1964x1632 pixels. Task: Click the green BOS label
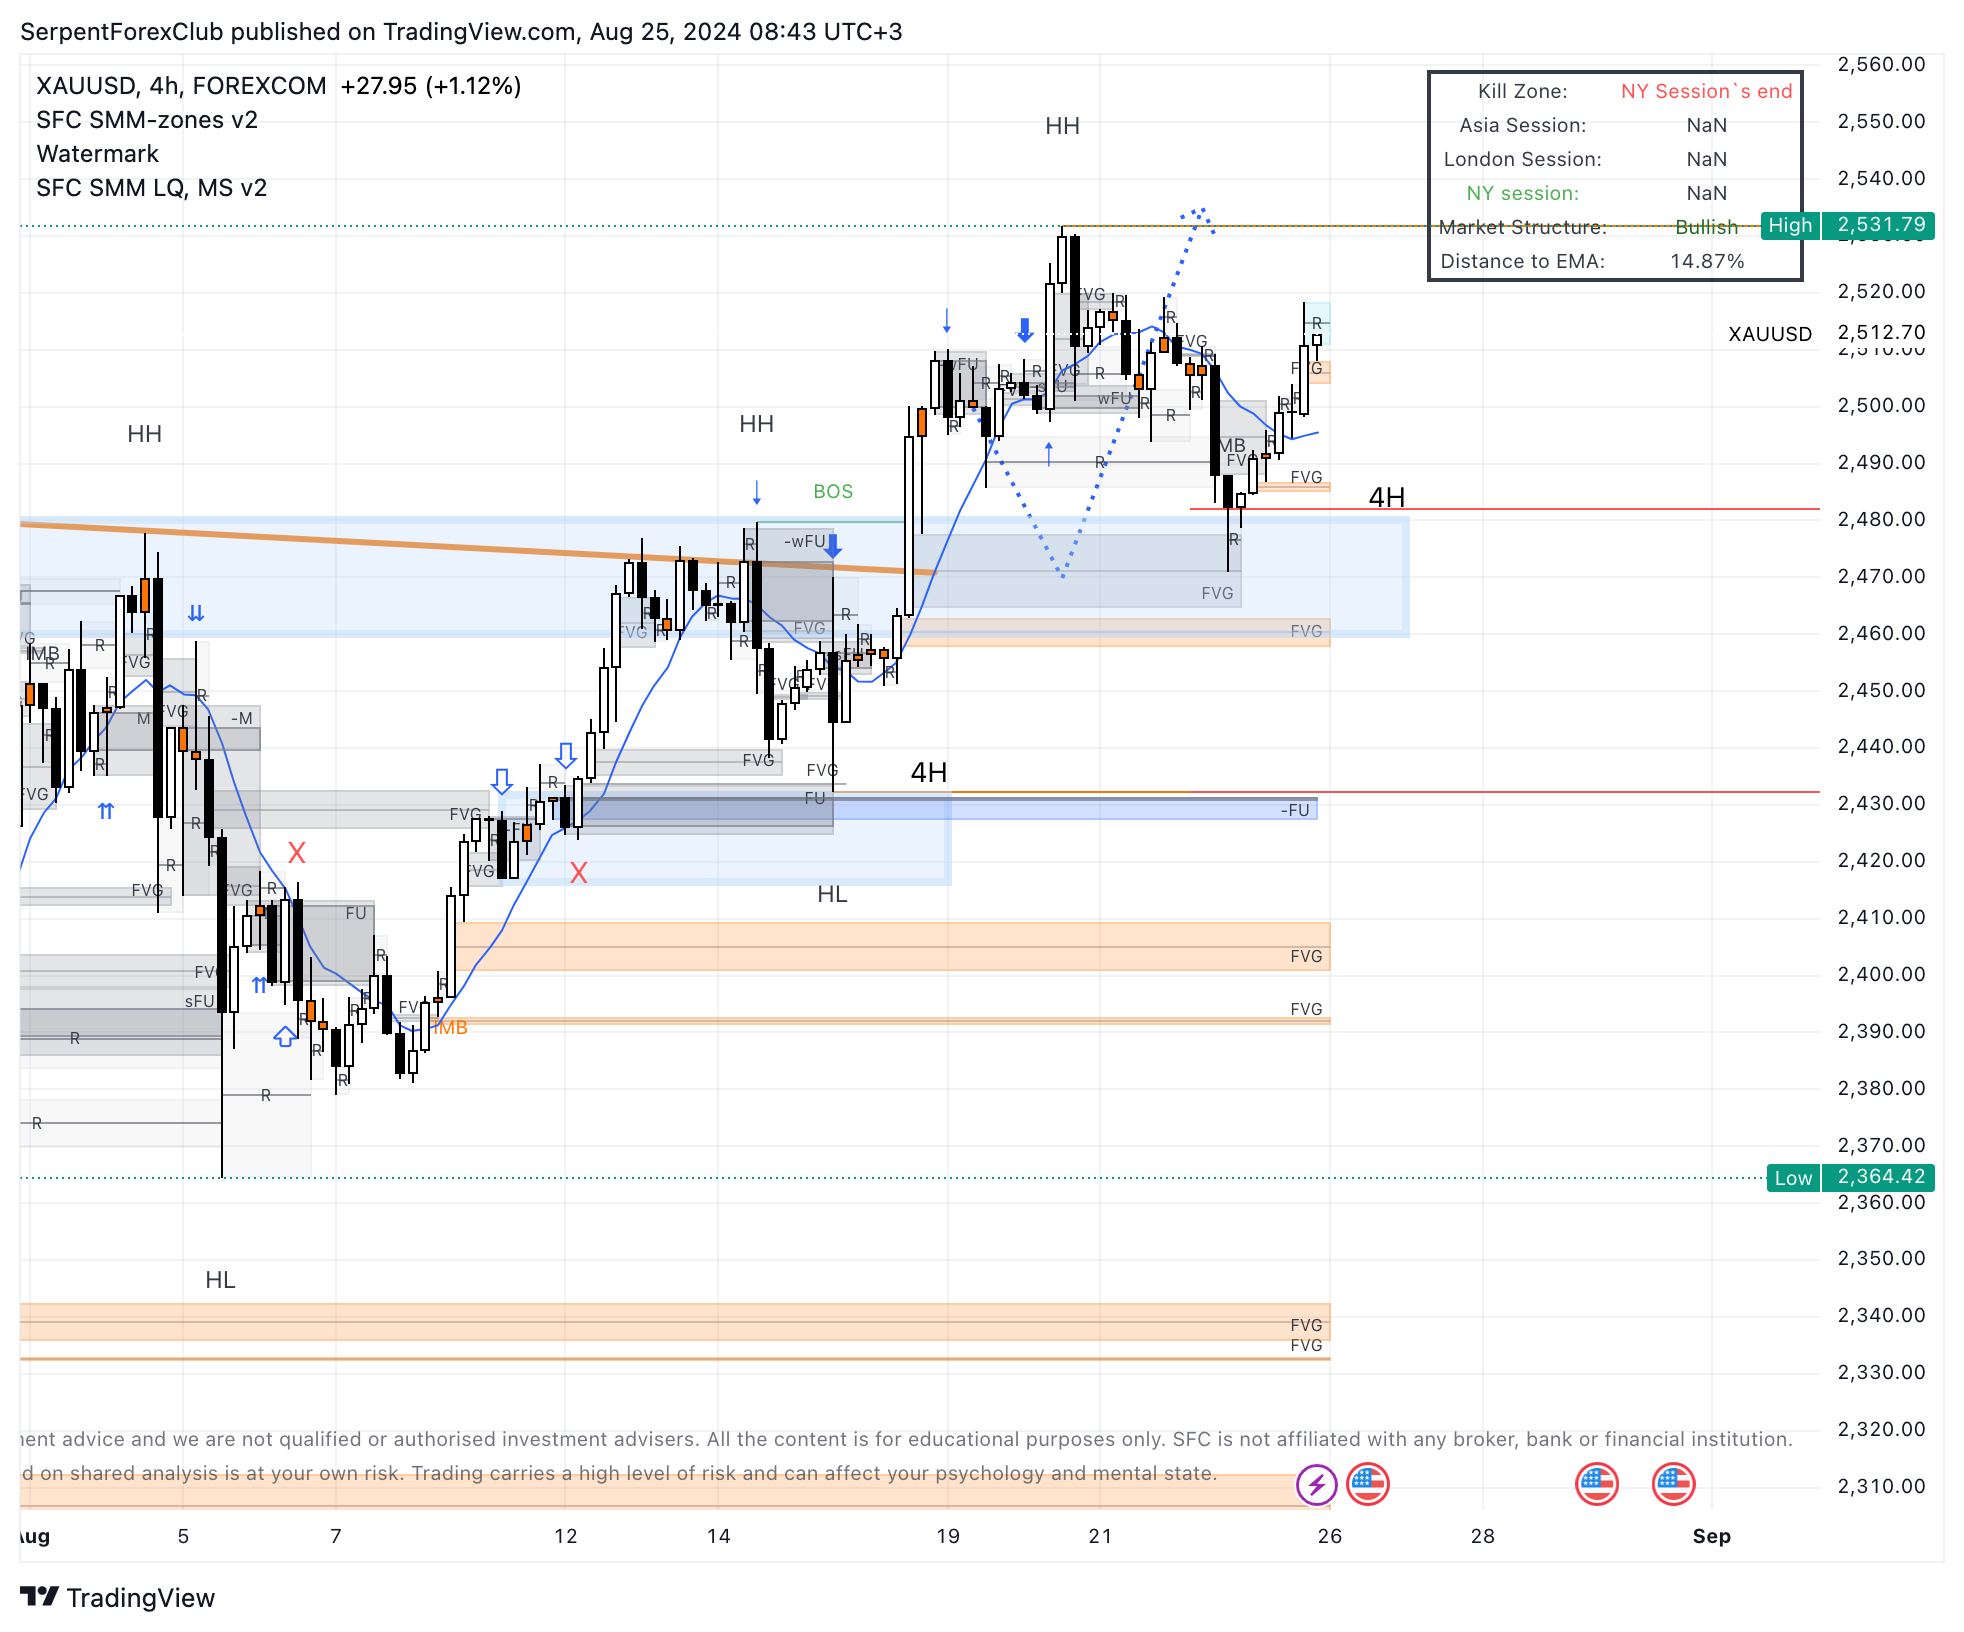click(x=833, y=491)
